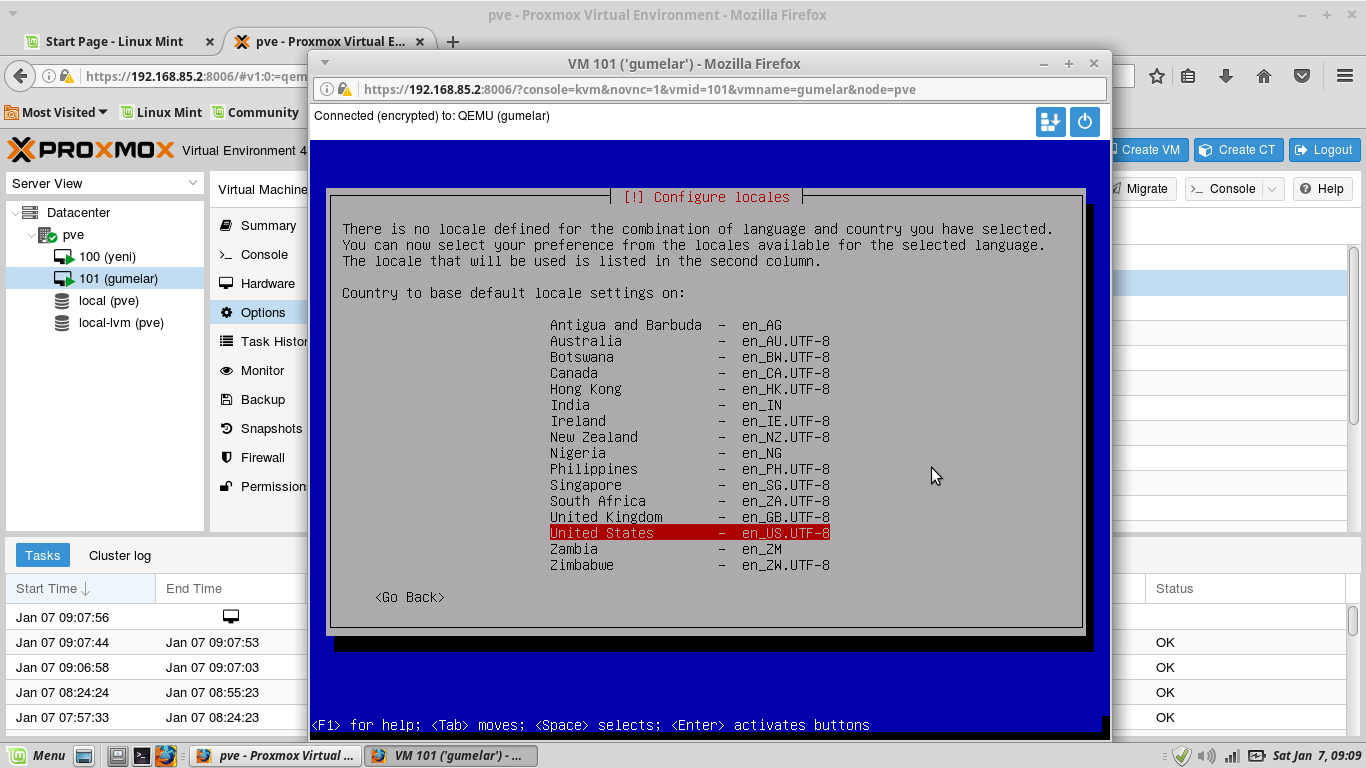The width and height of the screenshot is (1366, 768).
Task: Select VM 100 (yeni) in server tree
Action: 107,257
